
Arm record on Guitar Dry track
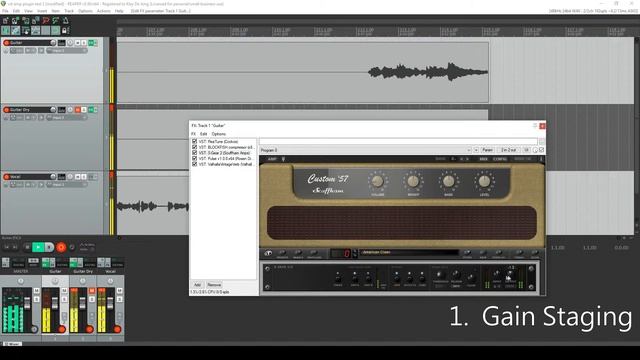(x=6, y=110)
